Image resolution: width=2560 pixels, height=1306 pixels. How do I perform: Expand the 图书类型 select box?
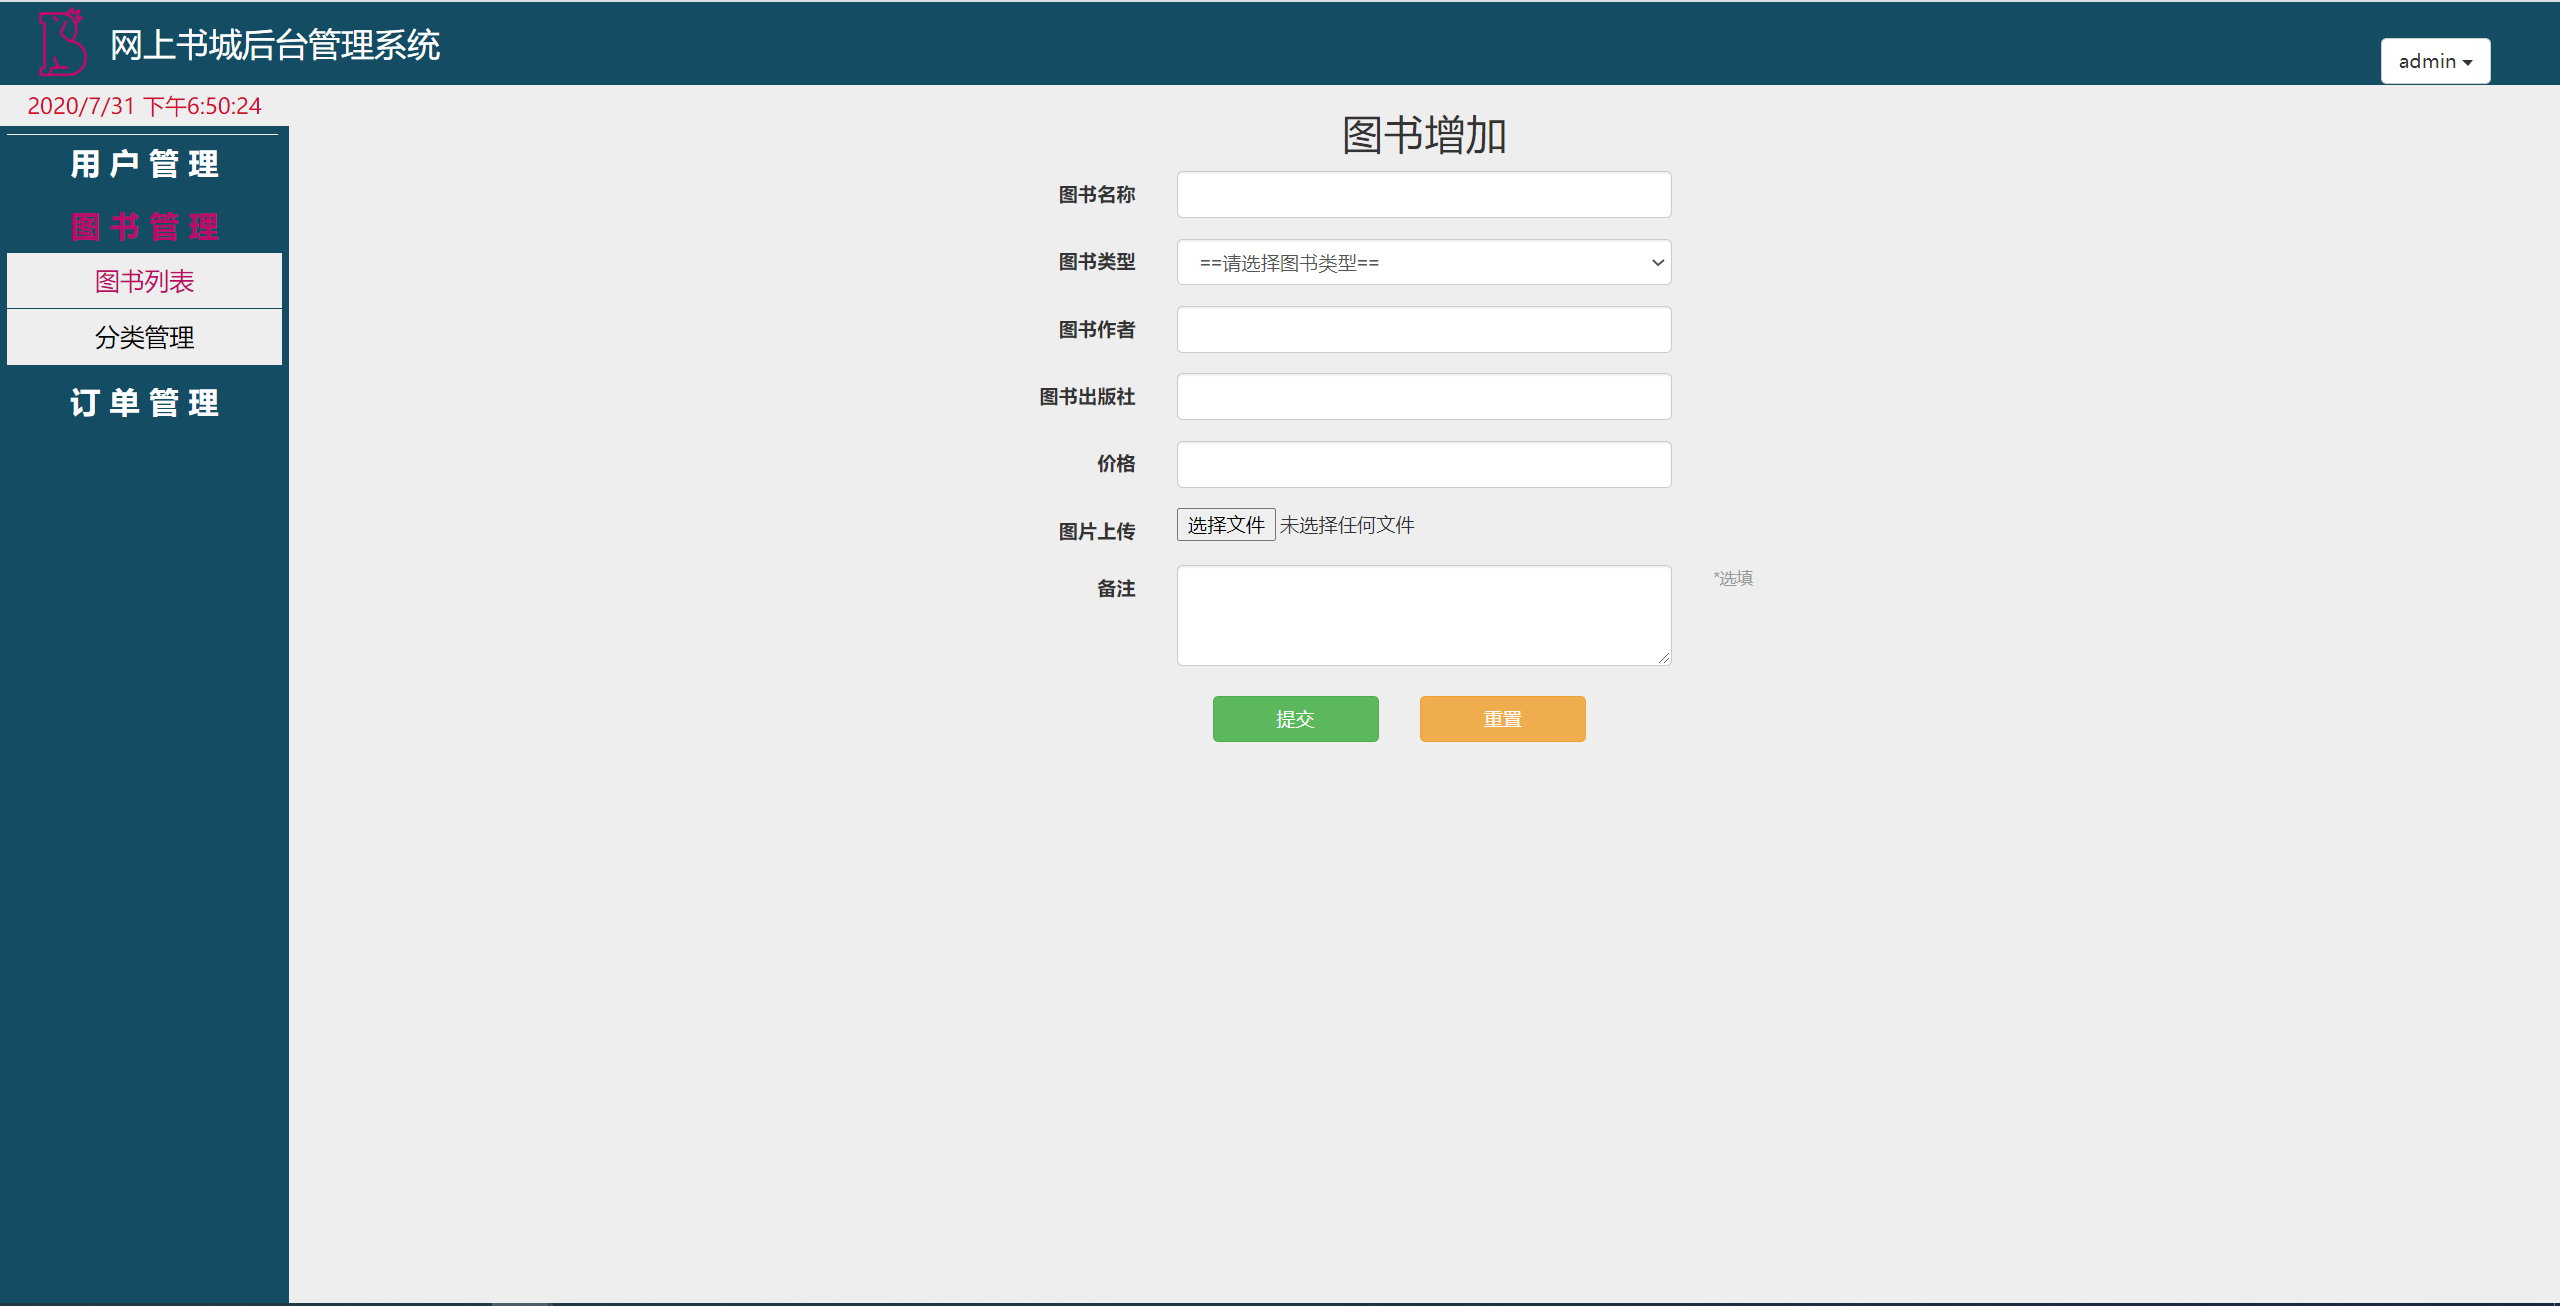1423,263
